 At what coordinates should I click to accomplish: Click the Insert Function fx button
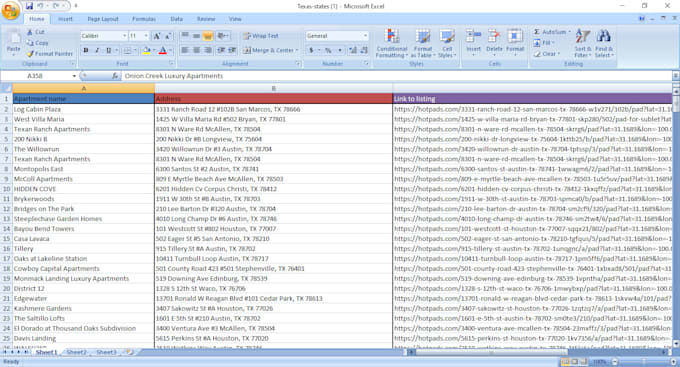[115, 76]
